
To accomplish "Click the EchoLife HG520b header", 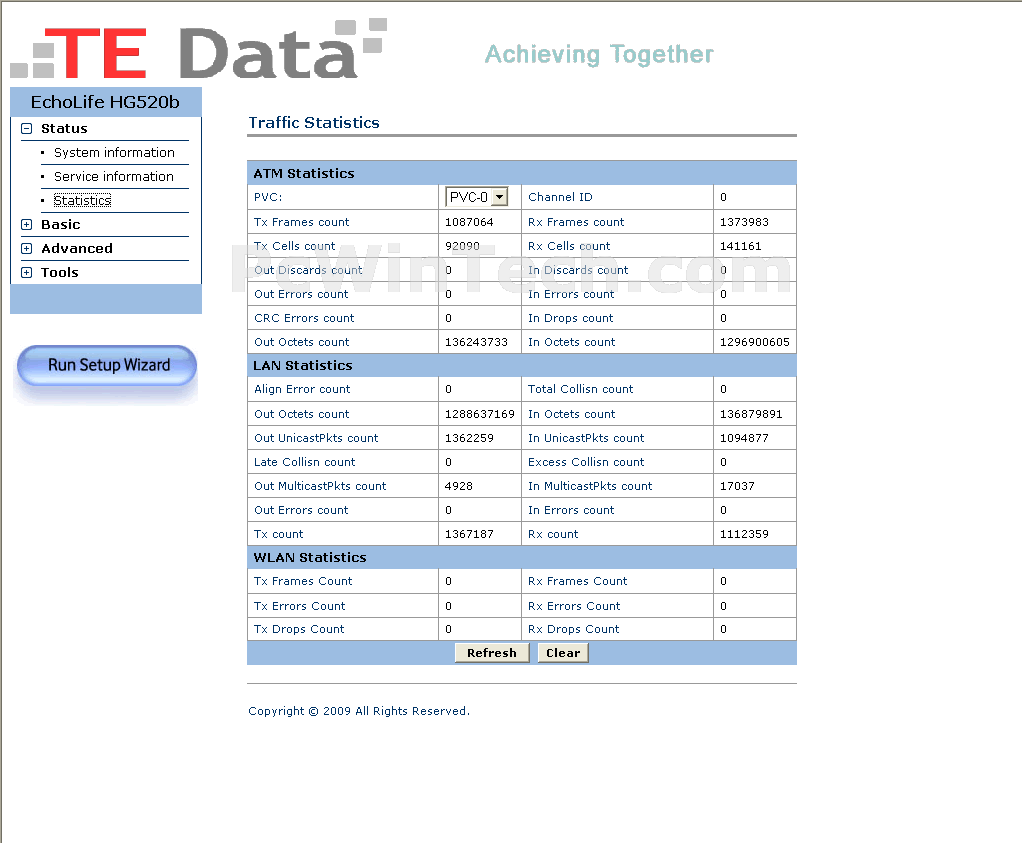I will (106, 102).
